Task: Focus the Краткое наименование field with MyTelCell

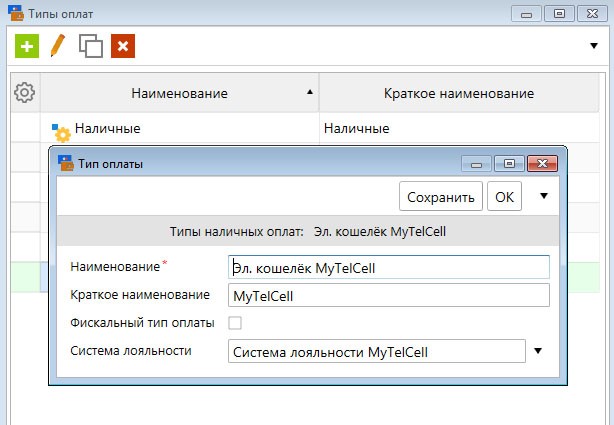Action: tap(389, 295)
